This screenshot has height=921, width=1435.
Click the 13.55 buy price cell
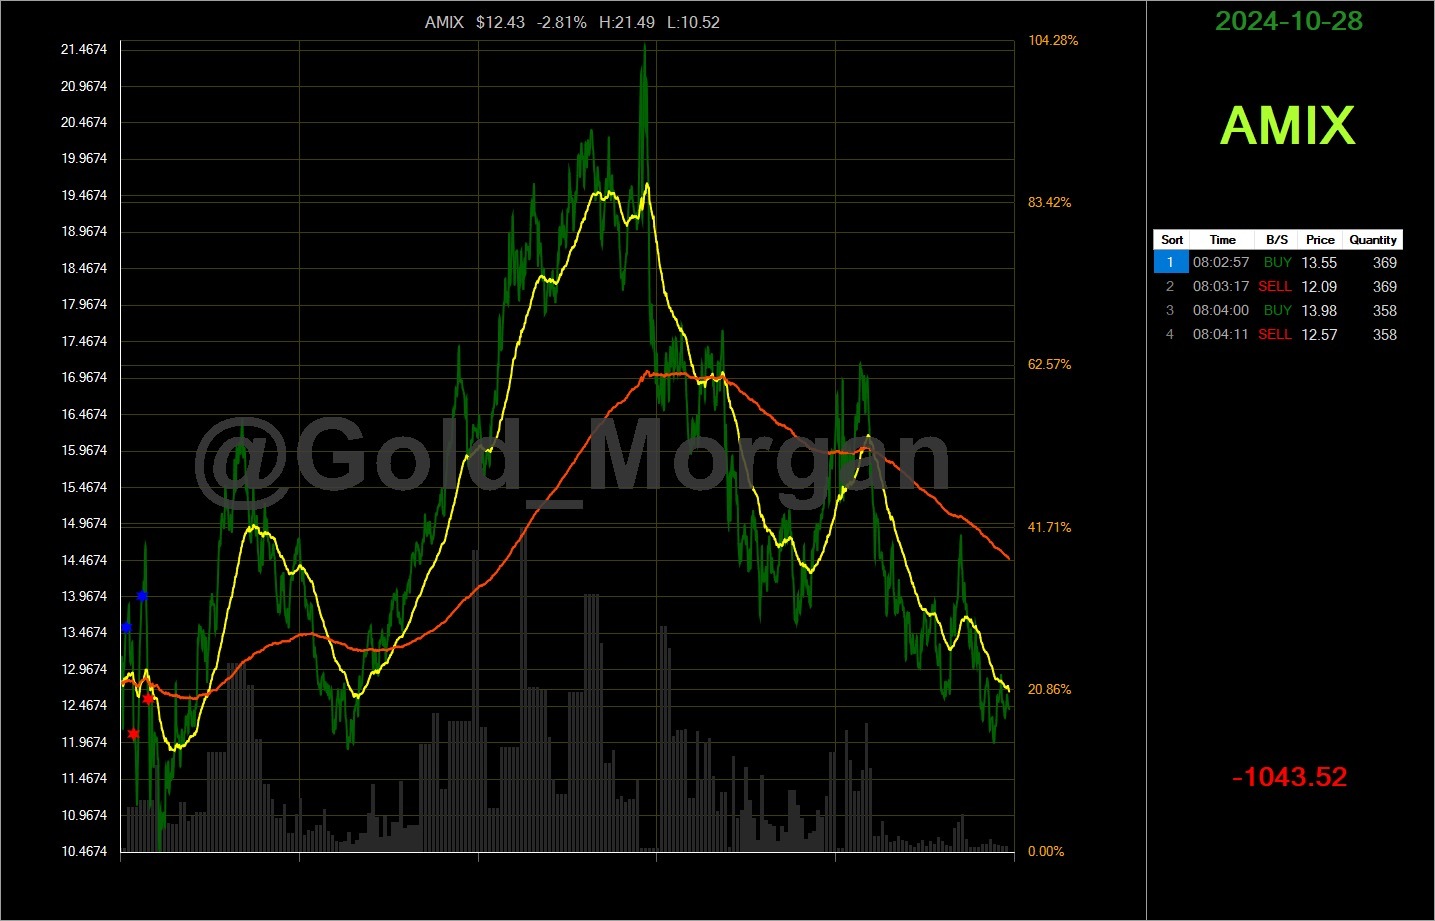1319,263
